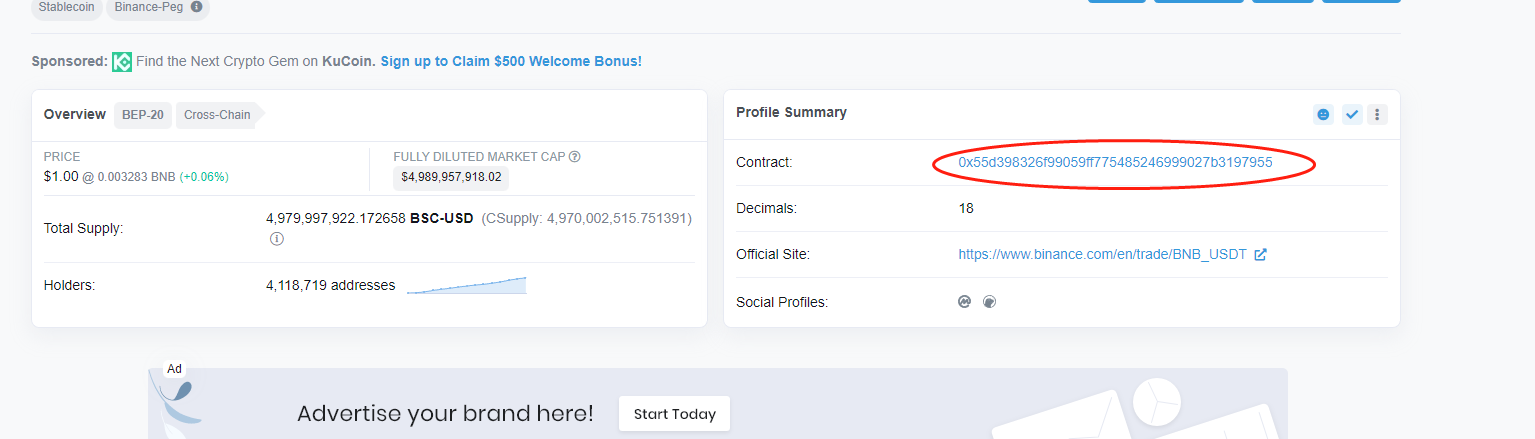
Task: Click the KuCoin logo in sponsored line
Action: pos(122,61)
